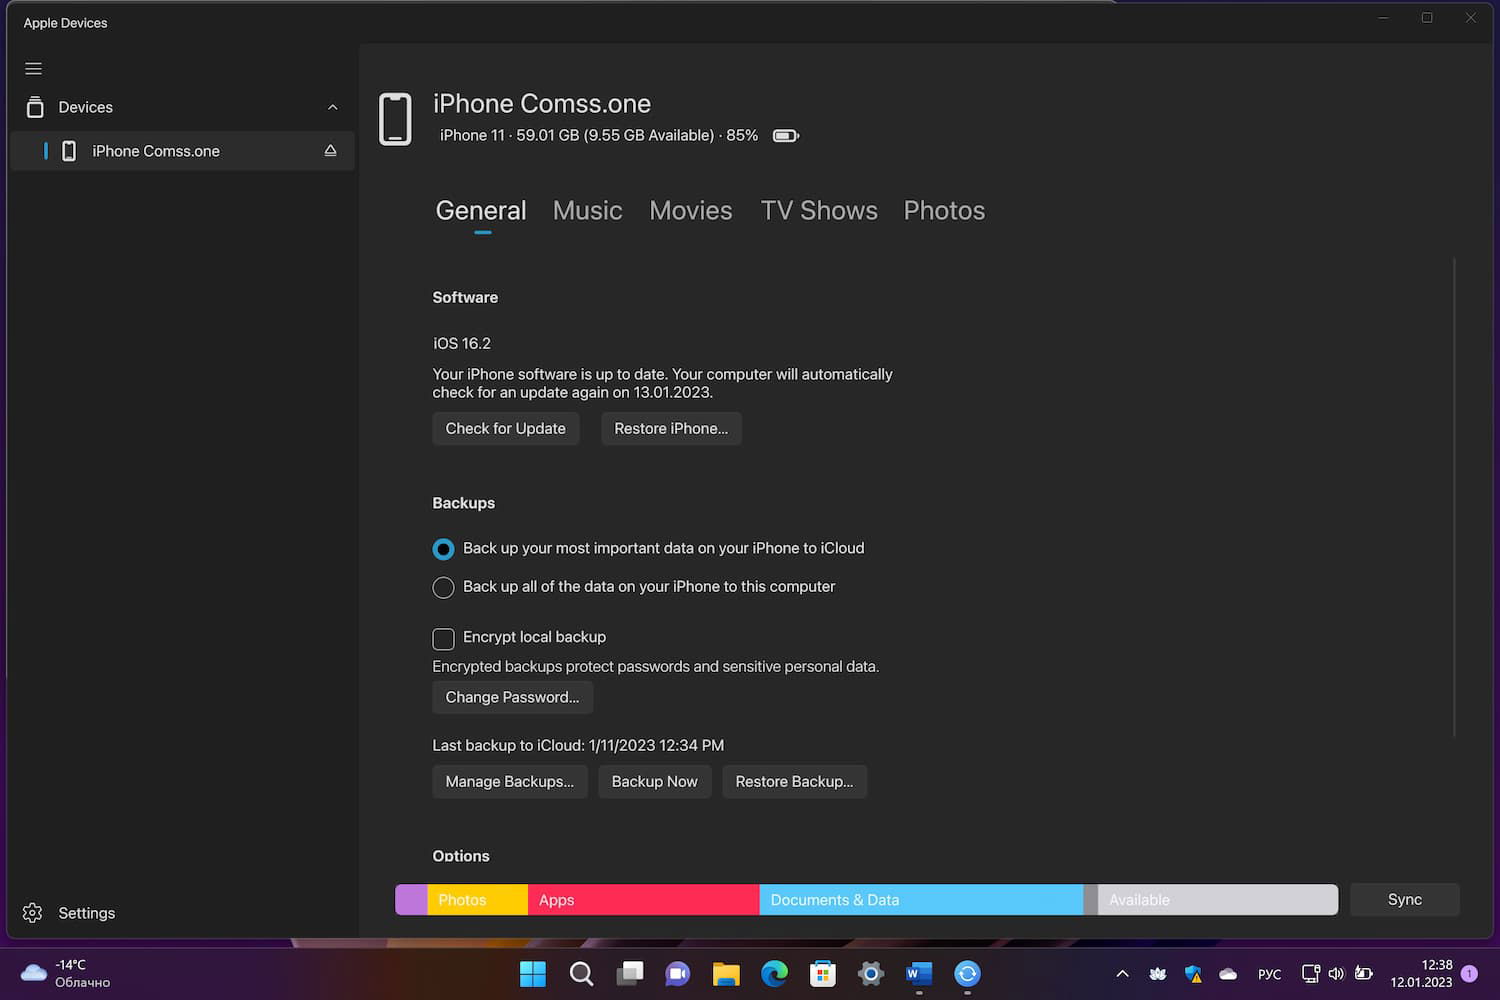1500x1000 pixels.
Task: Click the large iPhone icon in header
Action: click(x=395, y=119)
